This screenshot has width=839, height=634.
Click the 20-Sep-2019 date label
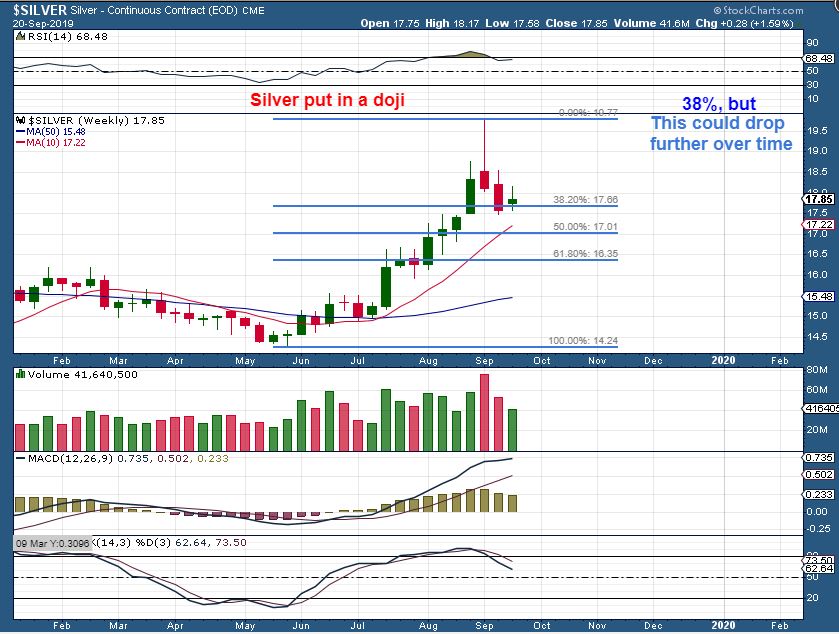click(x=44, y=24)
